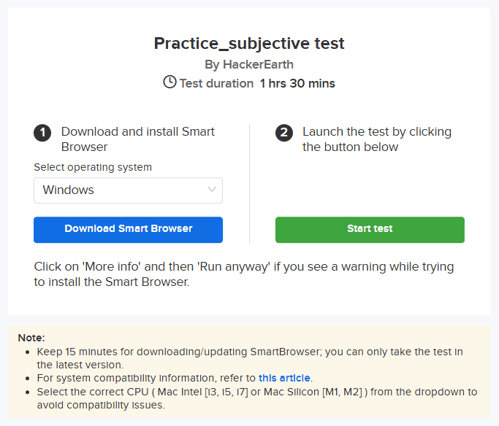This screenshot has height=426, width=499.
Task: Click the 'Select operating system' label
Action: point(93,167)
